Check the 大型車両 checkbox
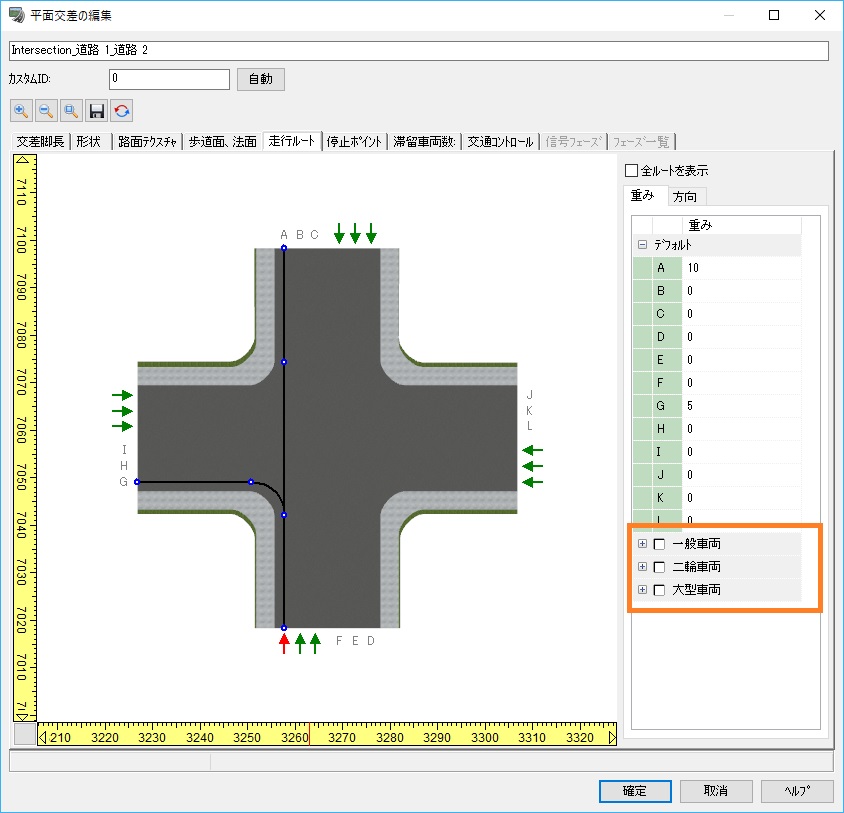 pos(659,590)
